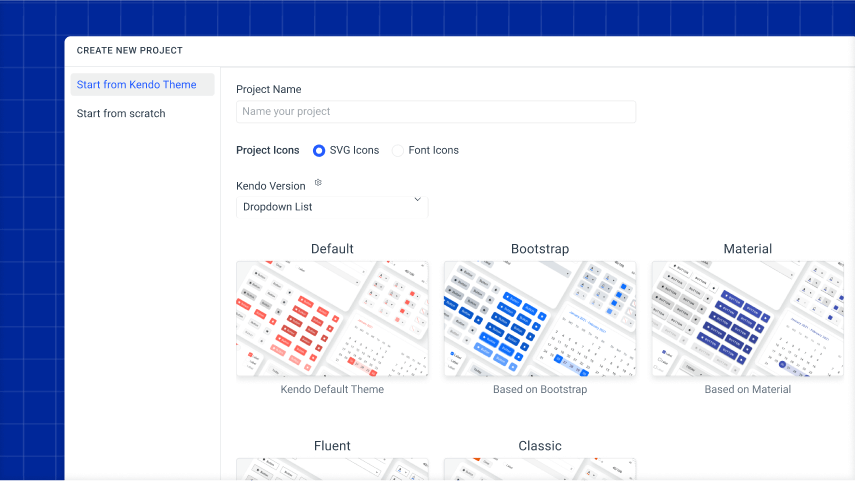Click the icon beside Kendo Version label
The width and height of the screenshot is (855, 481).
318,183
